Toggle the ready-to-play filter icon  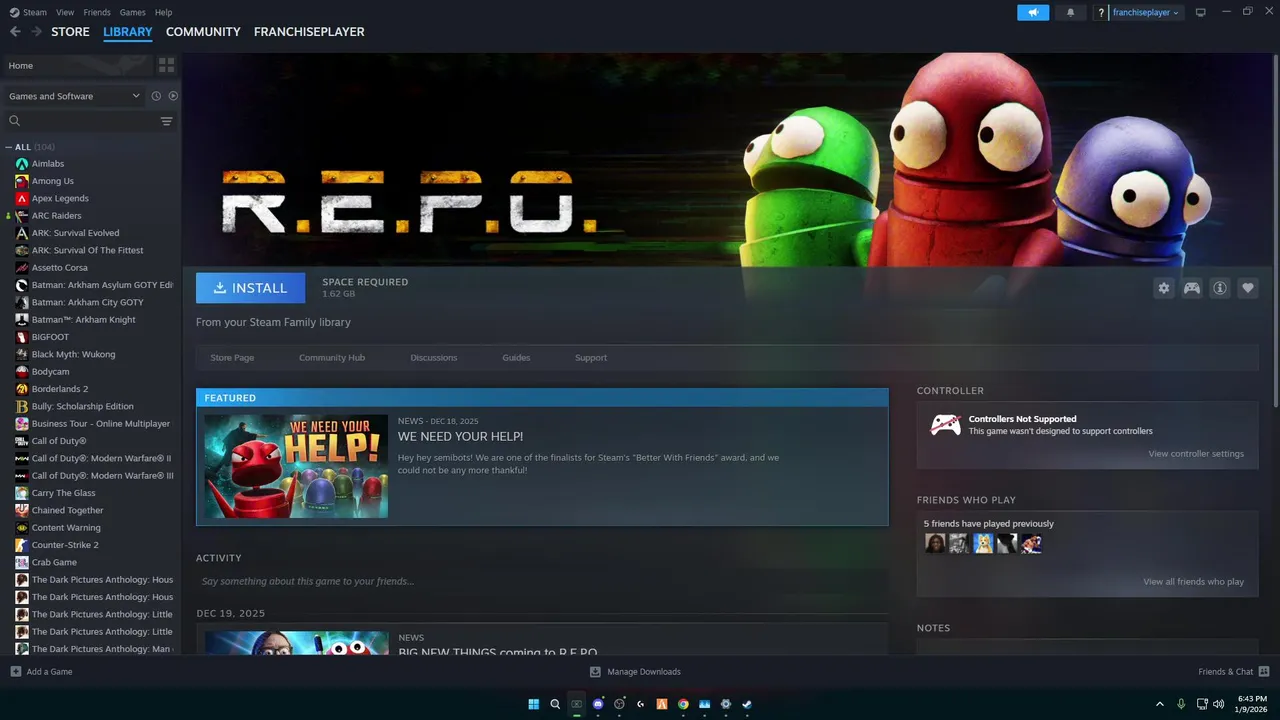click(x=173, y=96)
